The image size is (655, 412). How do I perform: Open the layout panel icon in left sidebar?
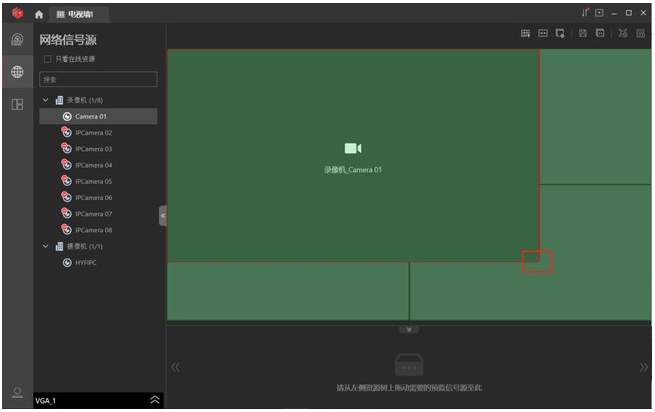pos(17,104)
